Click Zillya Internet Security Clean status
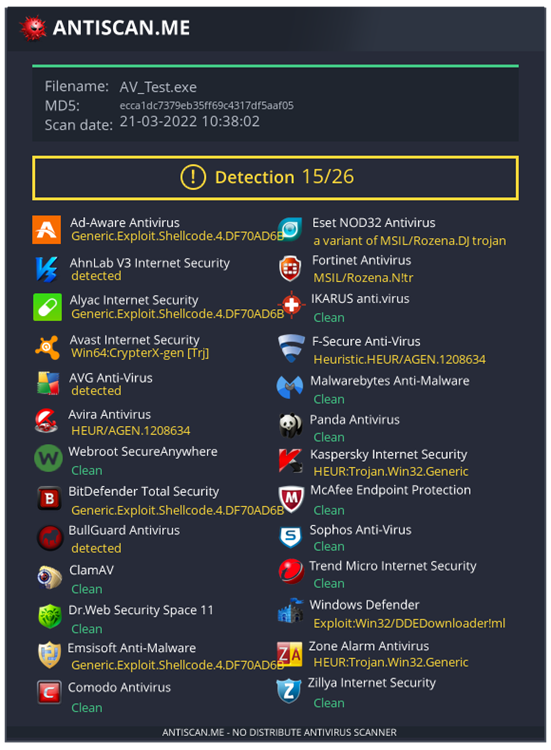 (x=329, y=703)
